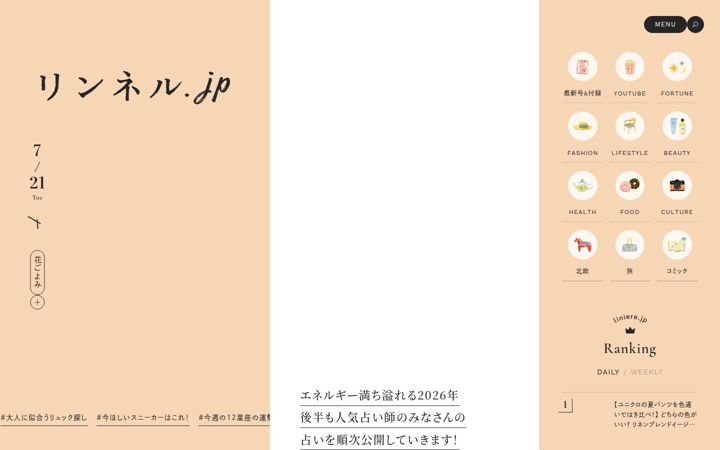
Task: Open the MENU button
Action: 665,24
